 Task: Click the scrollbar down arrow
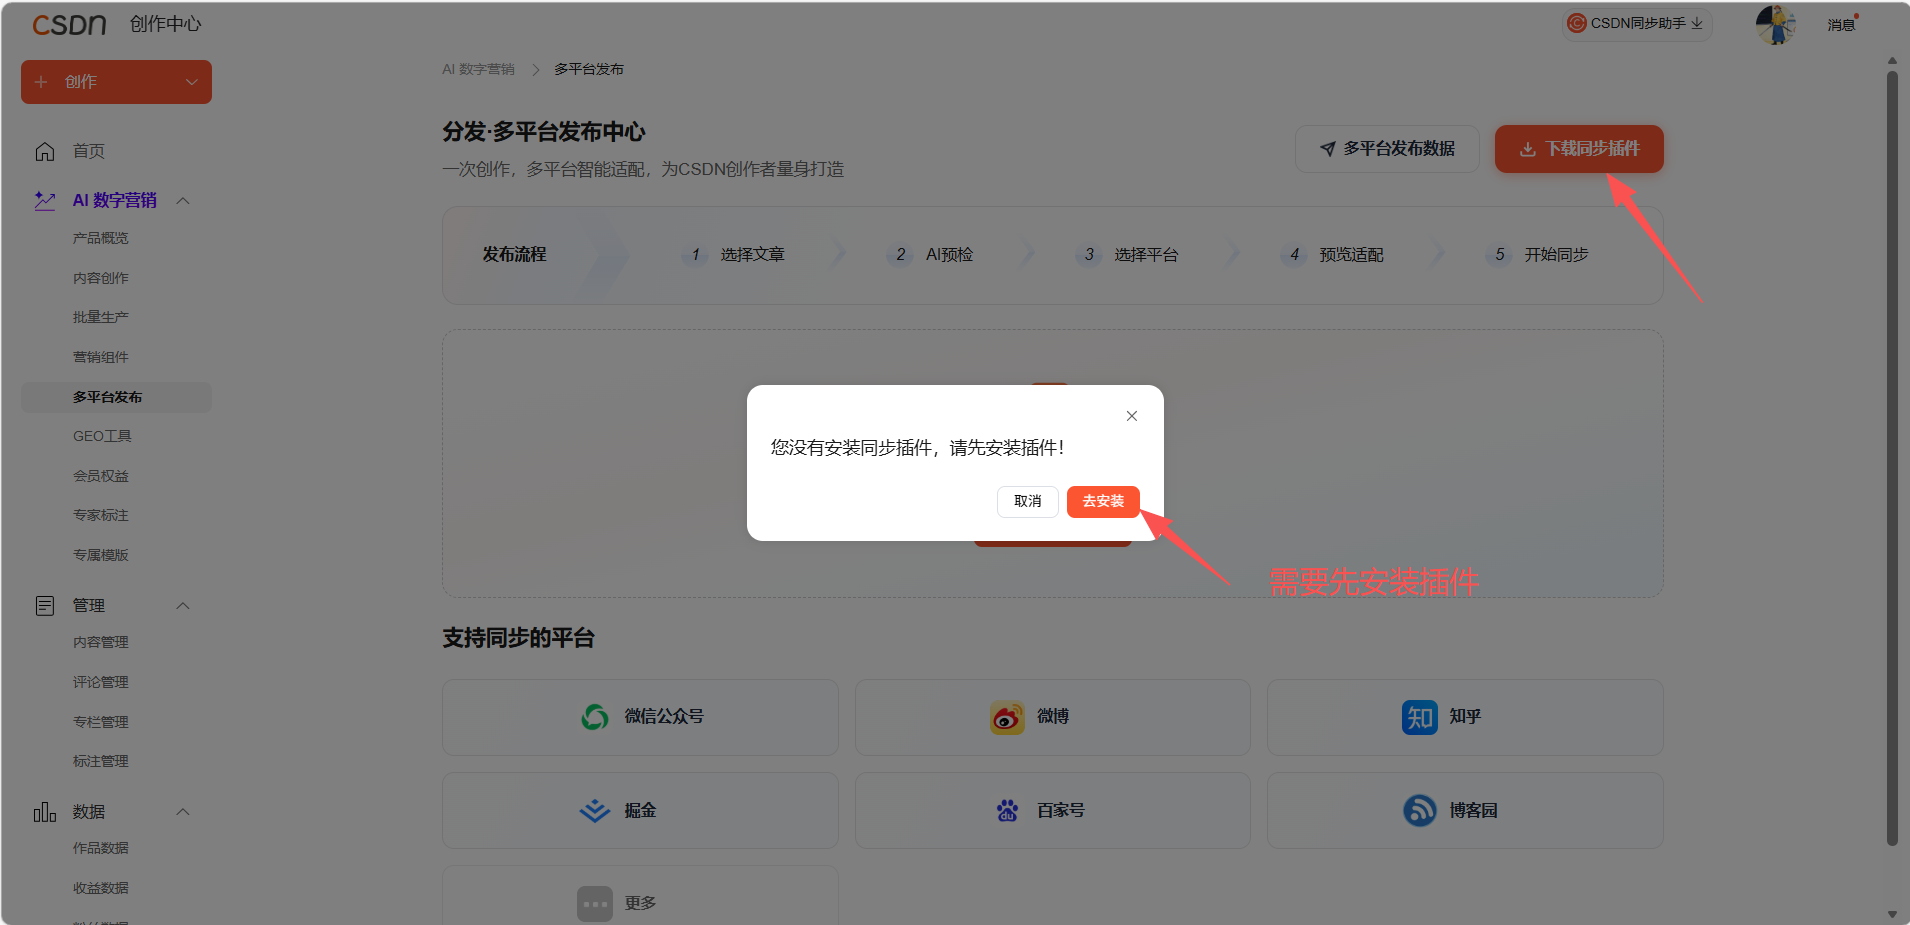1891,914
